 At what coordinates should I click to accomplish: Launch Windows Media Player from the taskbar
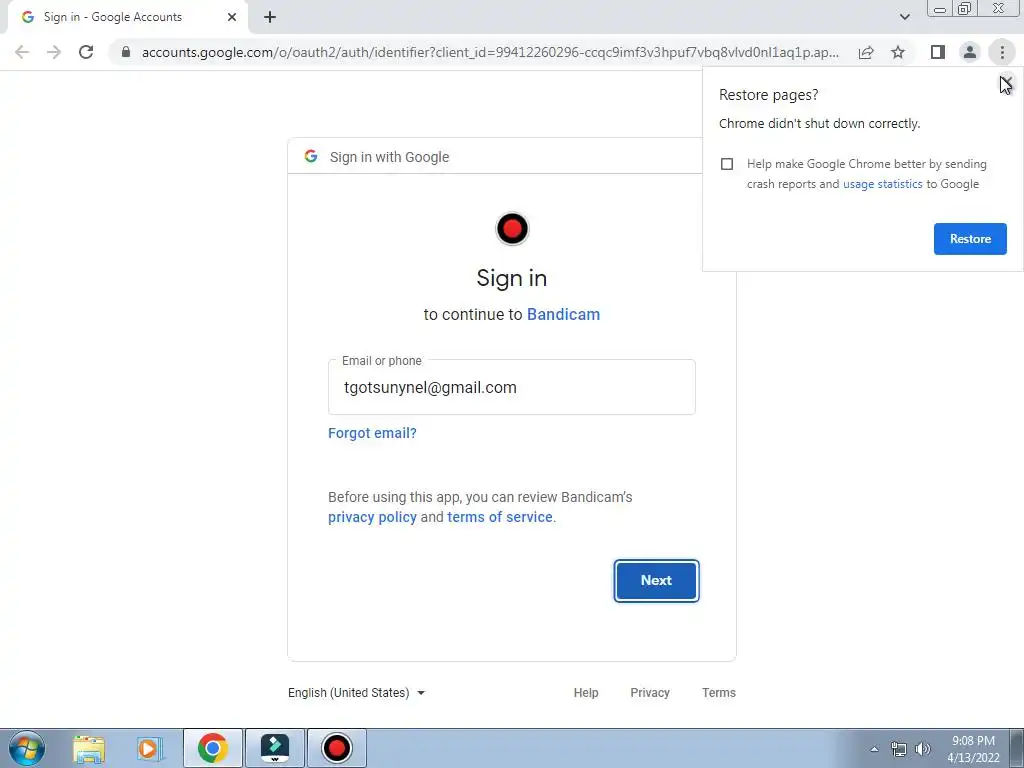149,748
